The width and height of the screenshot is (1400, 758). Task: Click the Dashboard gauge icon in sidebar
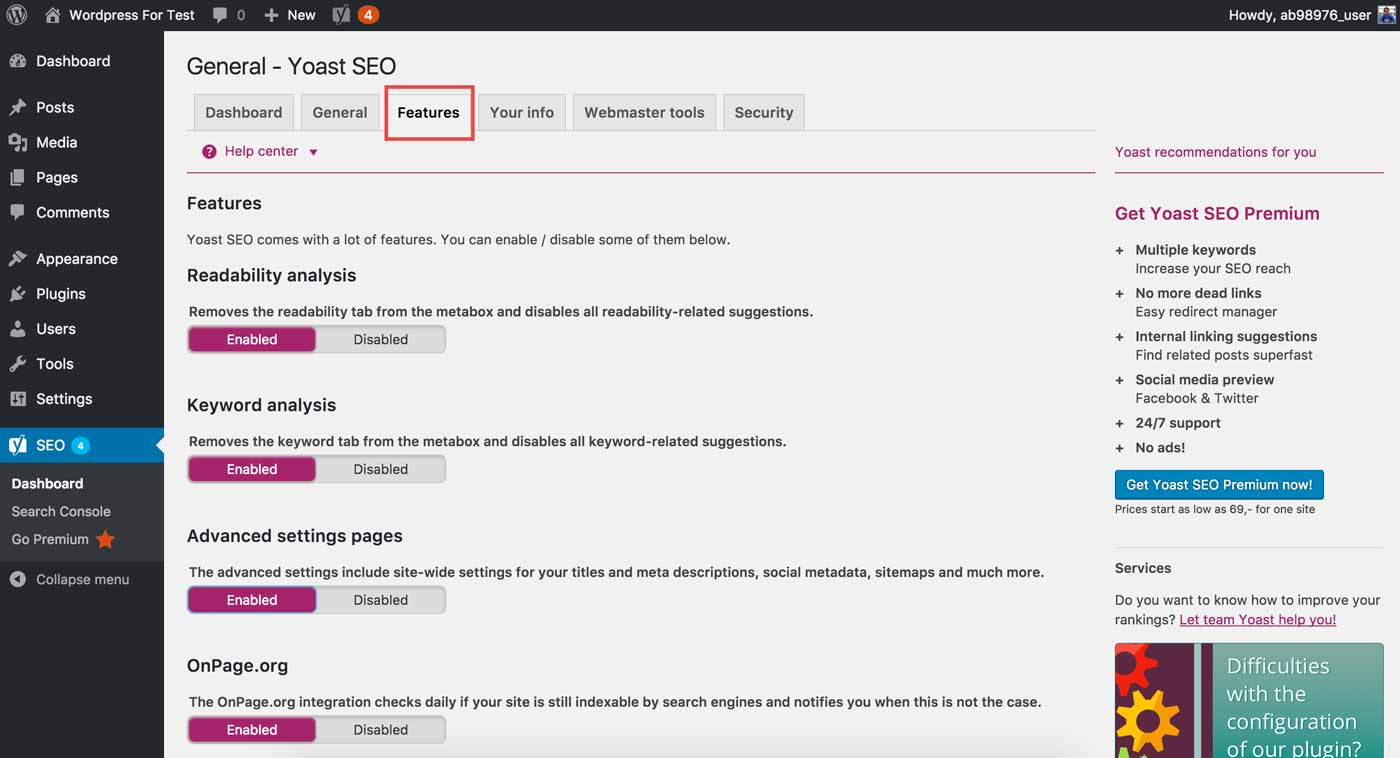pos(17,61)
